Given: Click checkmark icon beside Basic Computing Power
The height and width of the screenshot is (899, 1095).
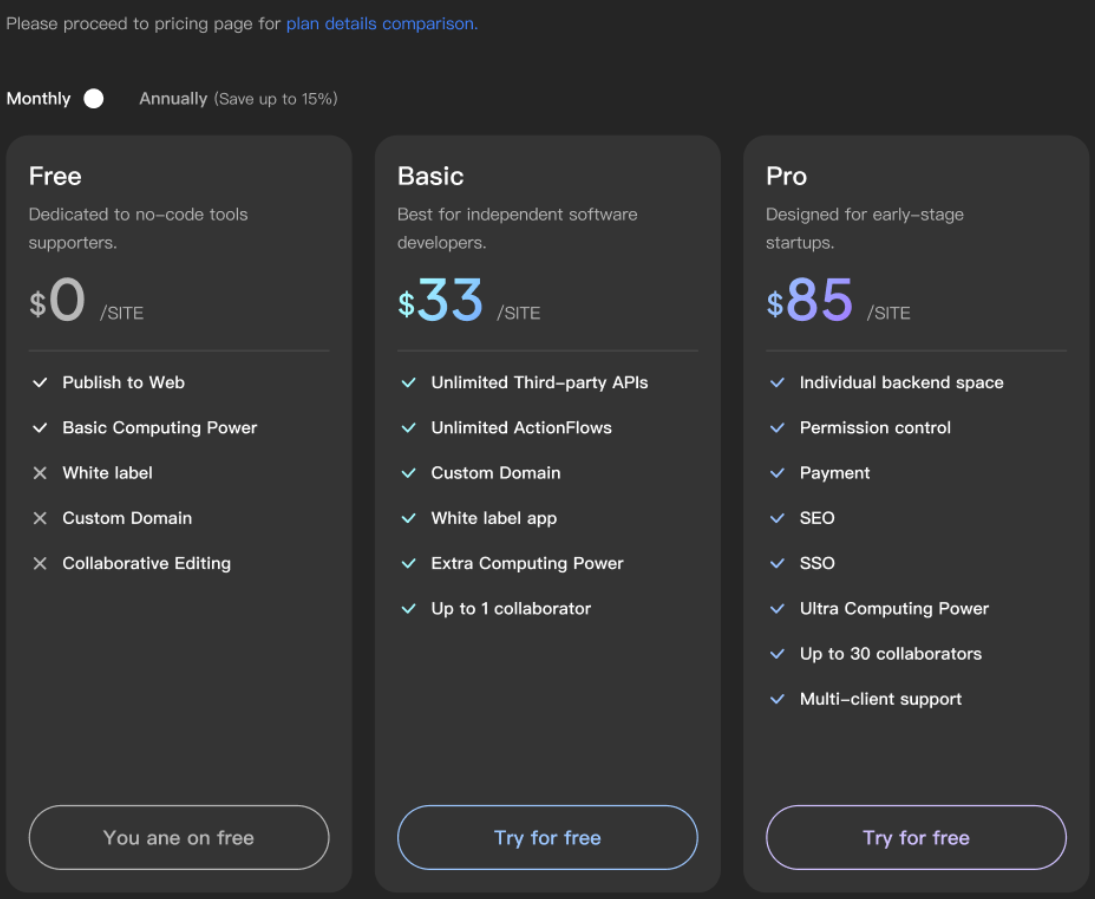Looking at the screenshot, I should pos(40,427).
